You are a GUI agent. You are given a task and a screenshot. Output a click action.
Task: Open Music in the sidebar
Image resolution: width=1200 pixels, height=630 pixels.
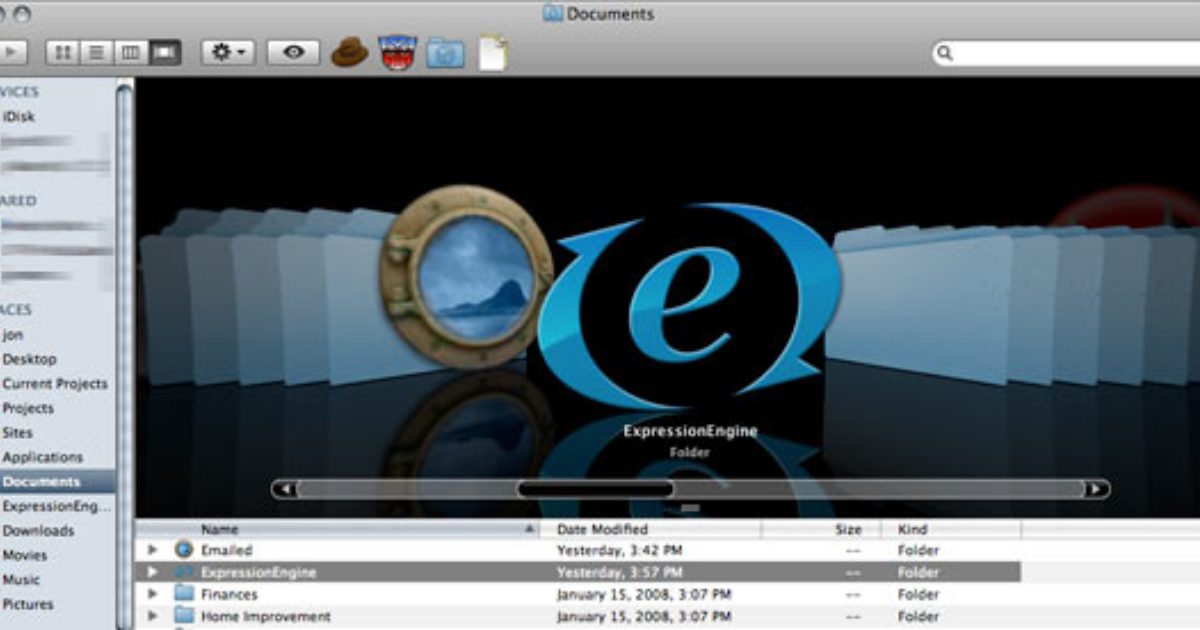21,580
